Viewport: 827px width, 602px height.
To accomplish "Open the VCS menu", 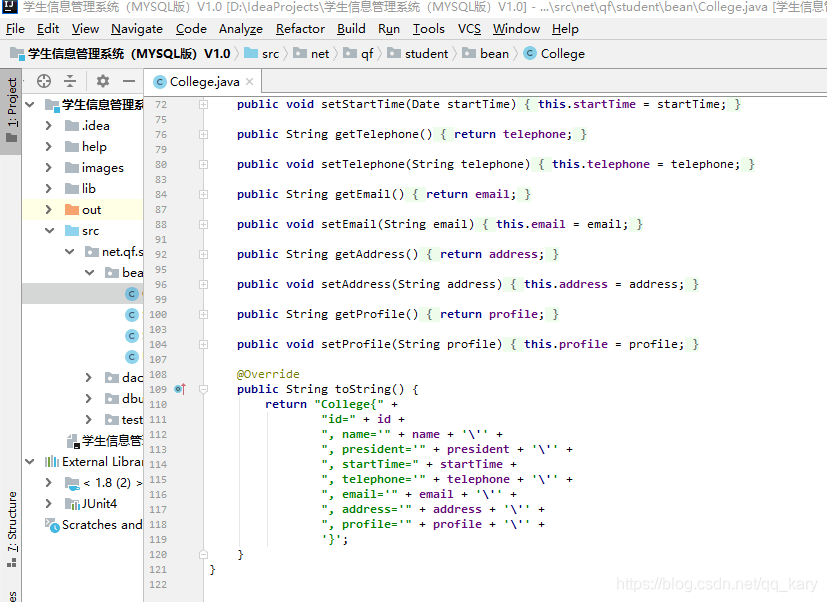I will click(x=469, y=29).
